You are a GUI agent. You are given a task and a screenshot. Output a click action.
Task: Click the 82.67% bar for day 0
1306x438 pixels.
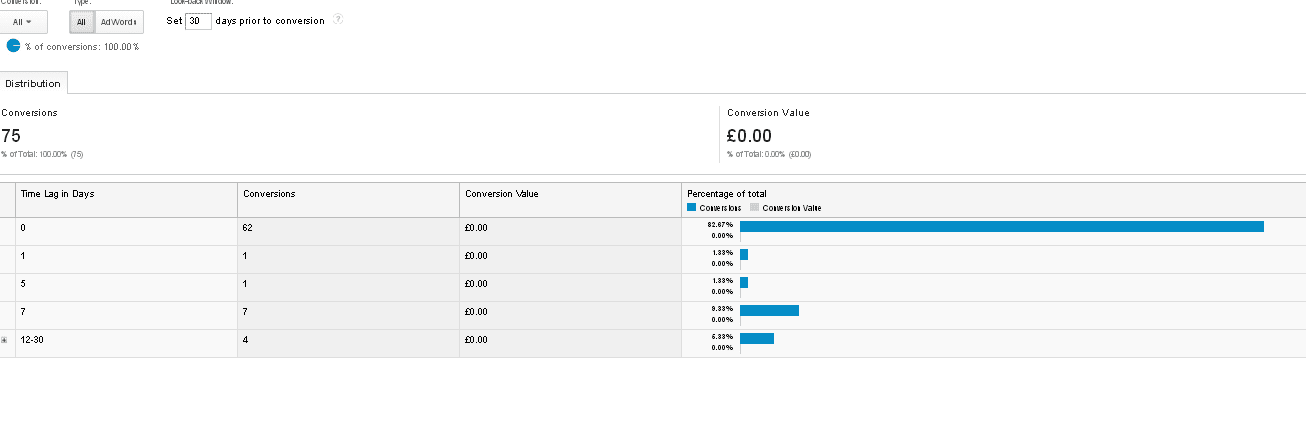coord(1001,226)
